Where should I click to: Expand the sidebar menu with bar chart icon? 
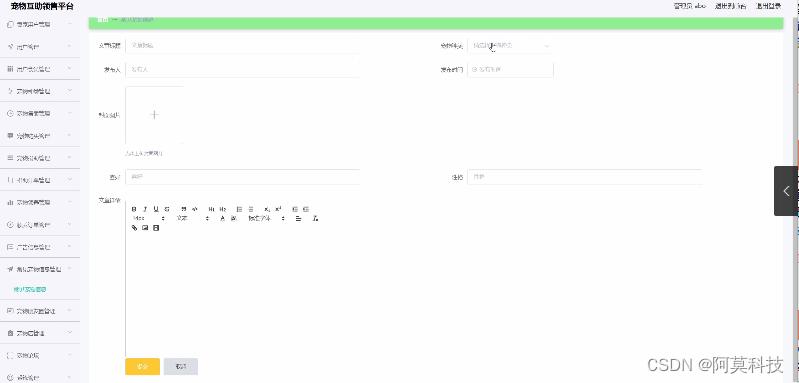click(40, 202)
